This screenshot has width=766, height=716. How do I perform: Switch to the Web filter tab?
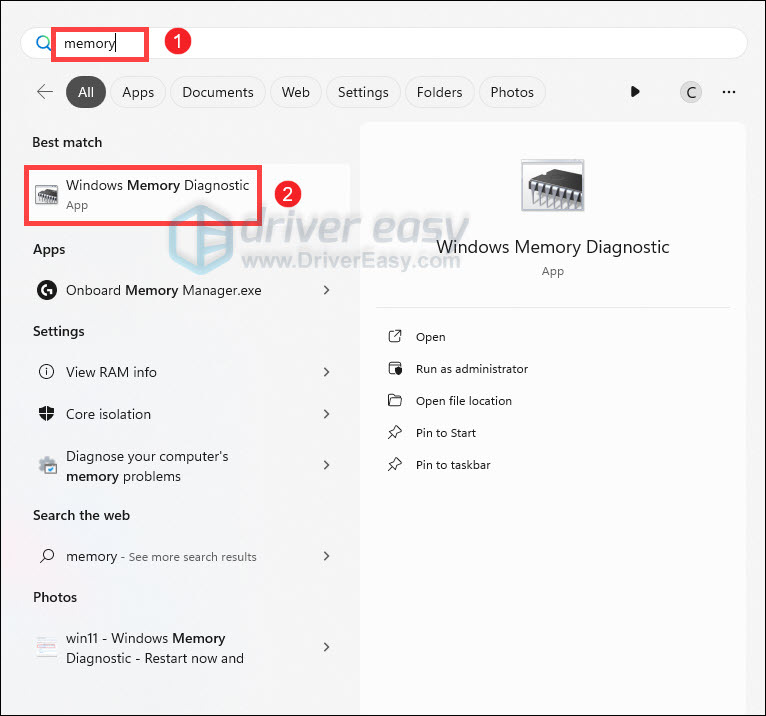(296, 92)
